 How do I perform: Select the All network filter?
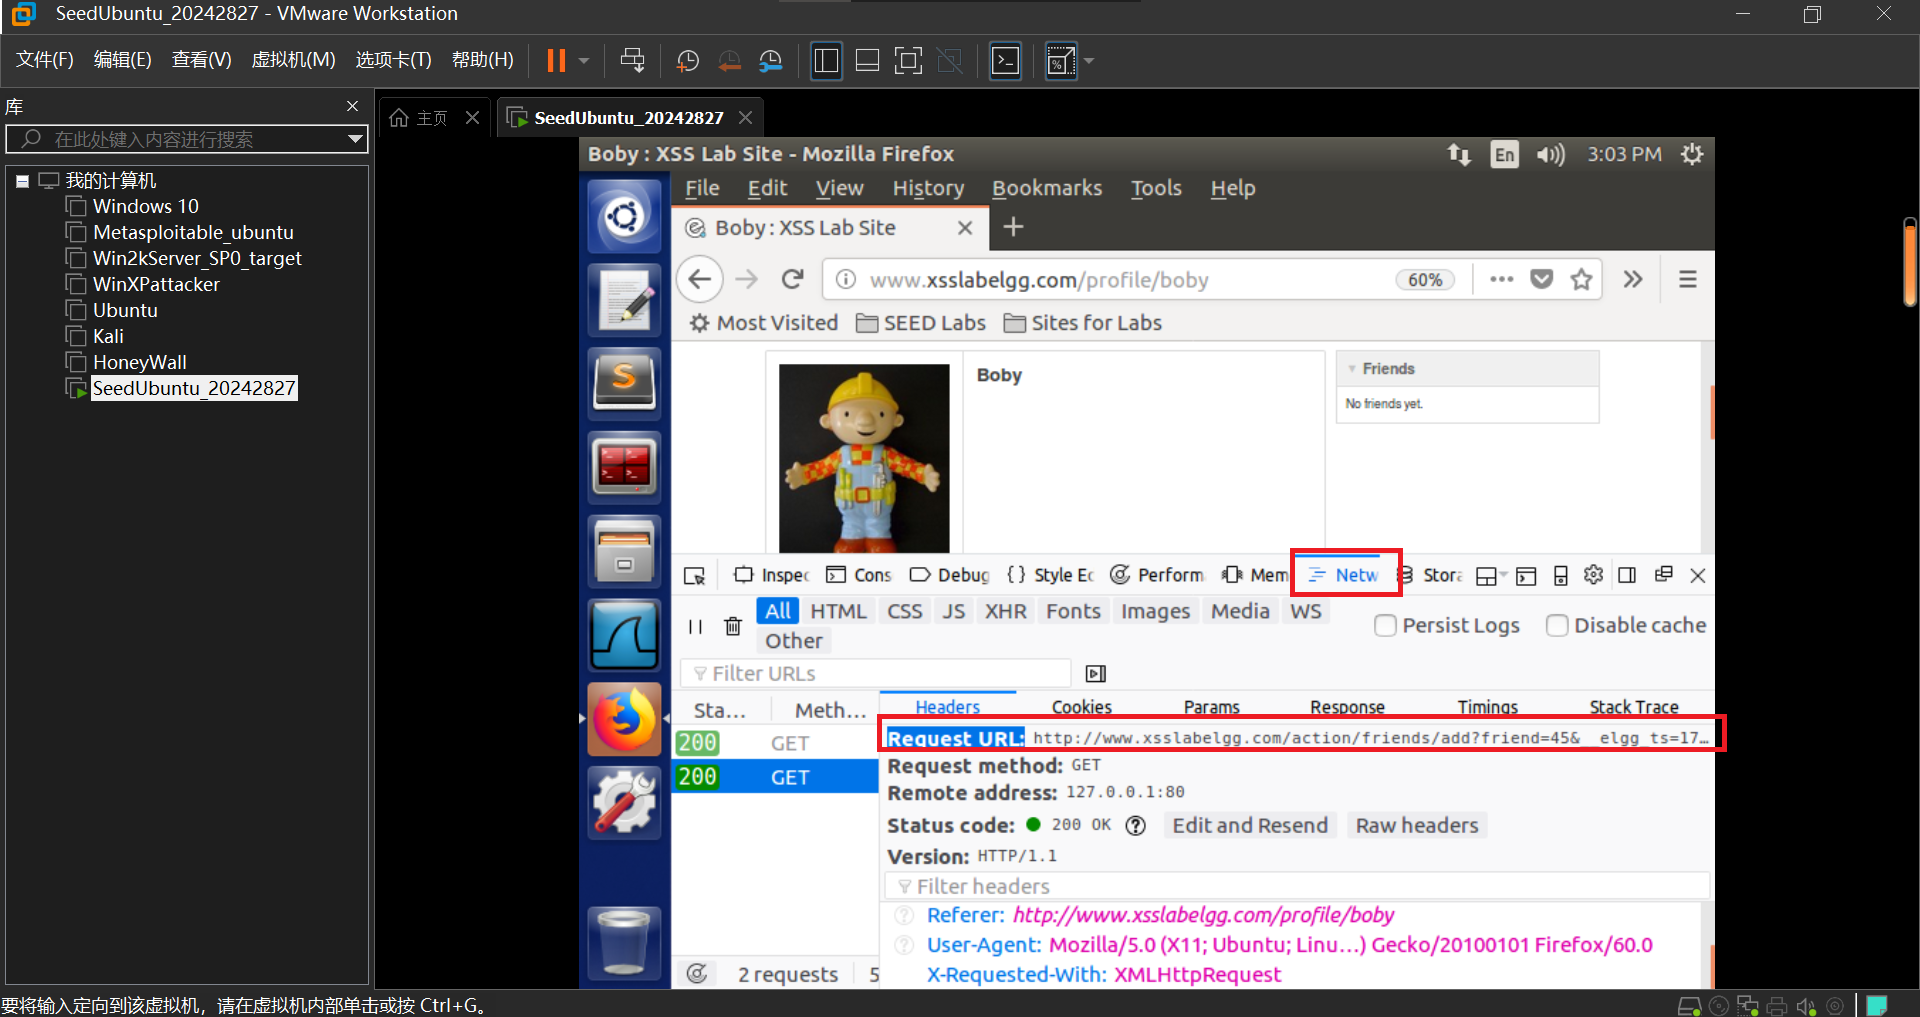[x=778, y=611]
